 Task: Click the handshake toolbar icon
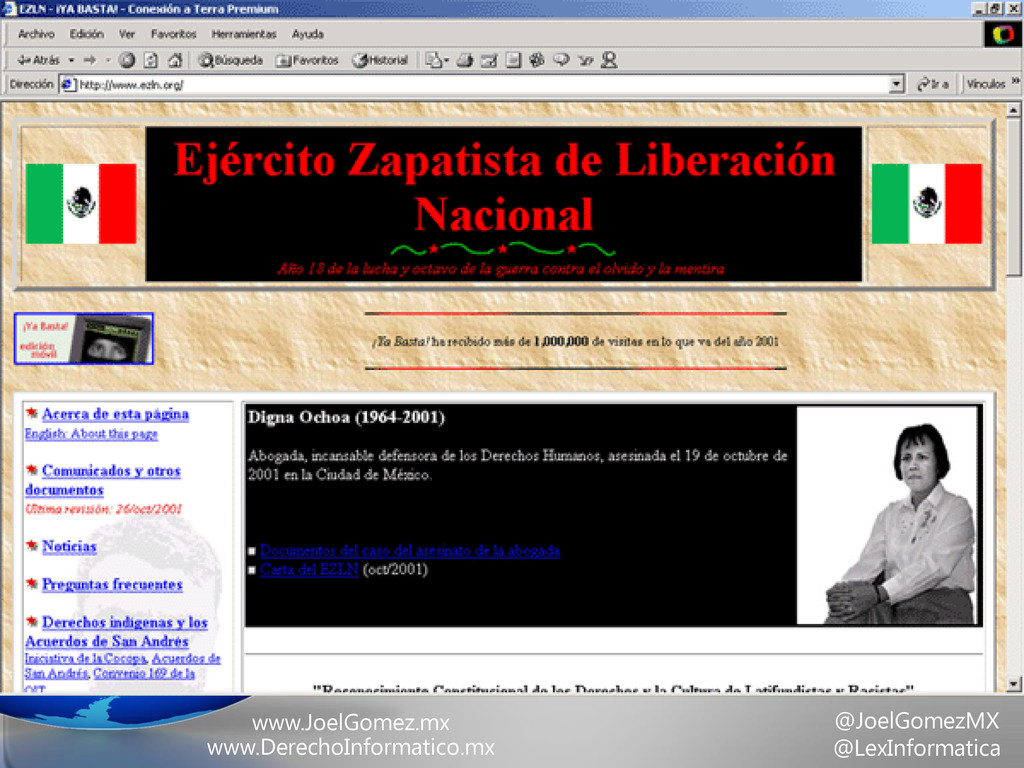585,60
